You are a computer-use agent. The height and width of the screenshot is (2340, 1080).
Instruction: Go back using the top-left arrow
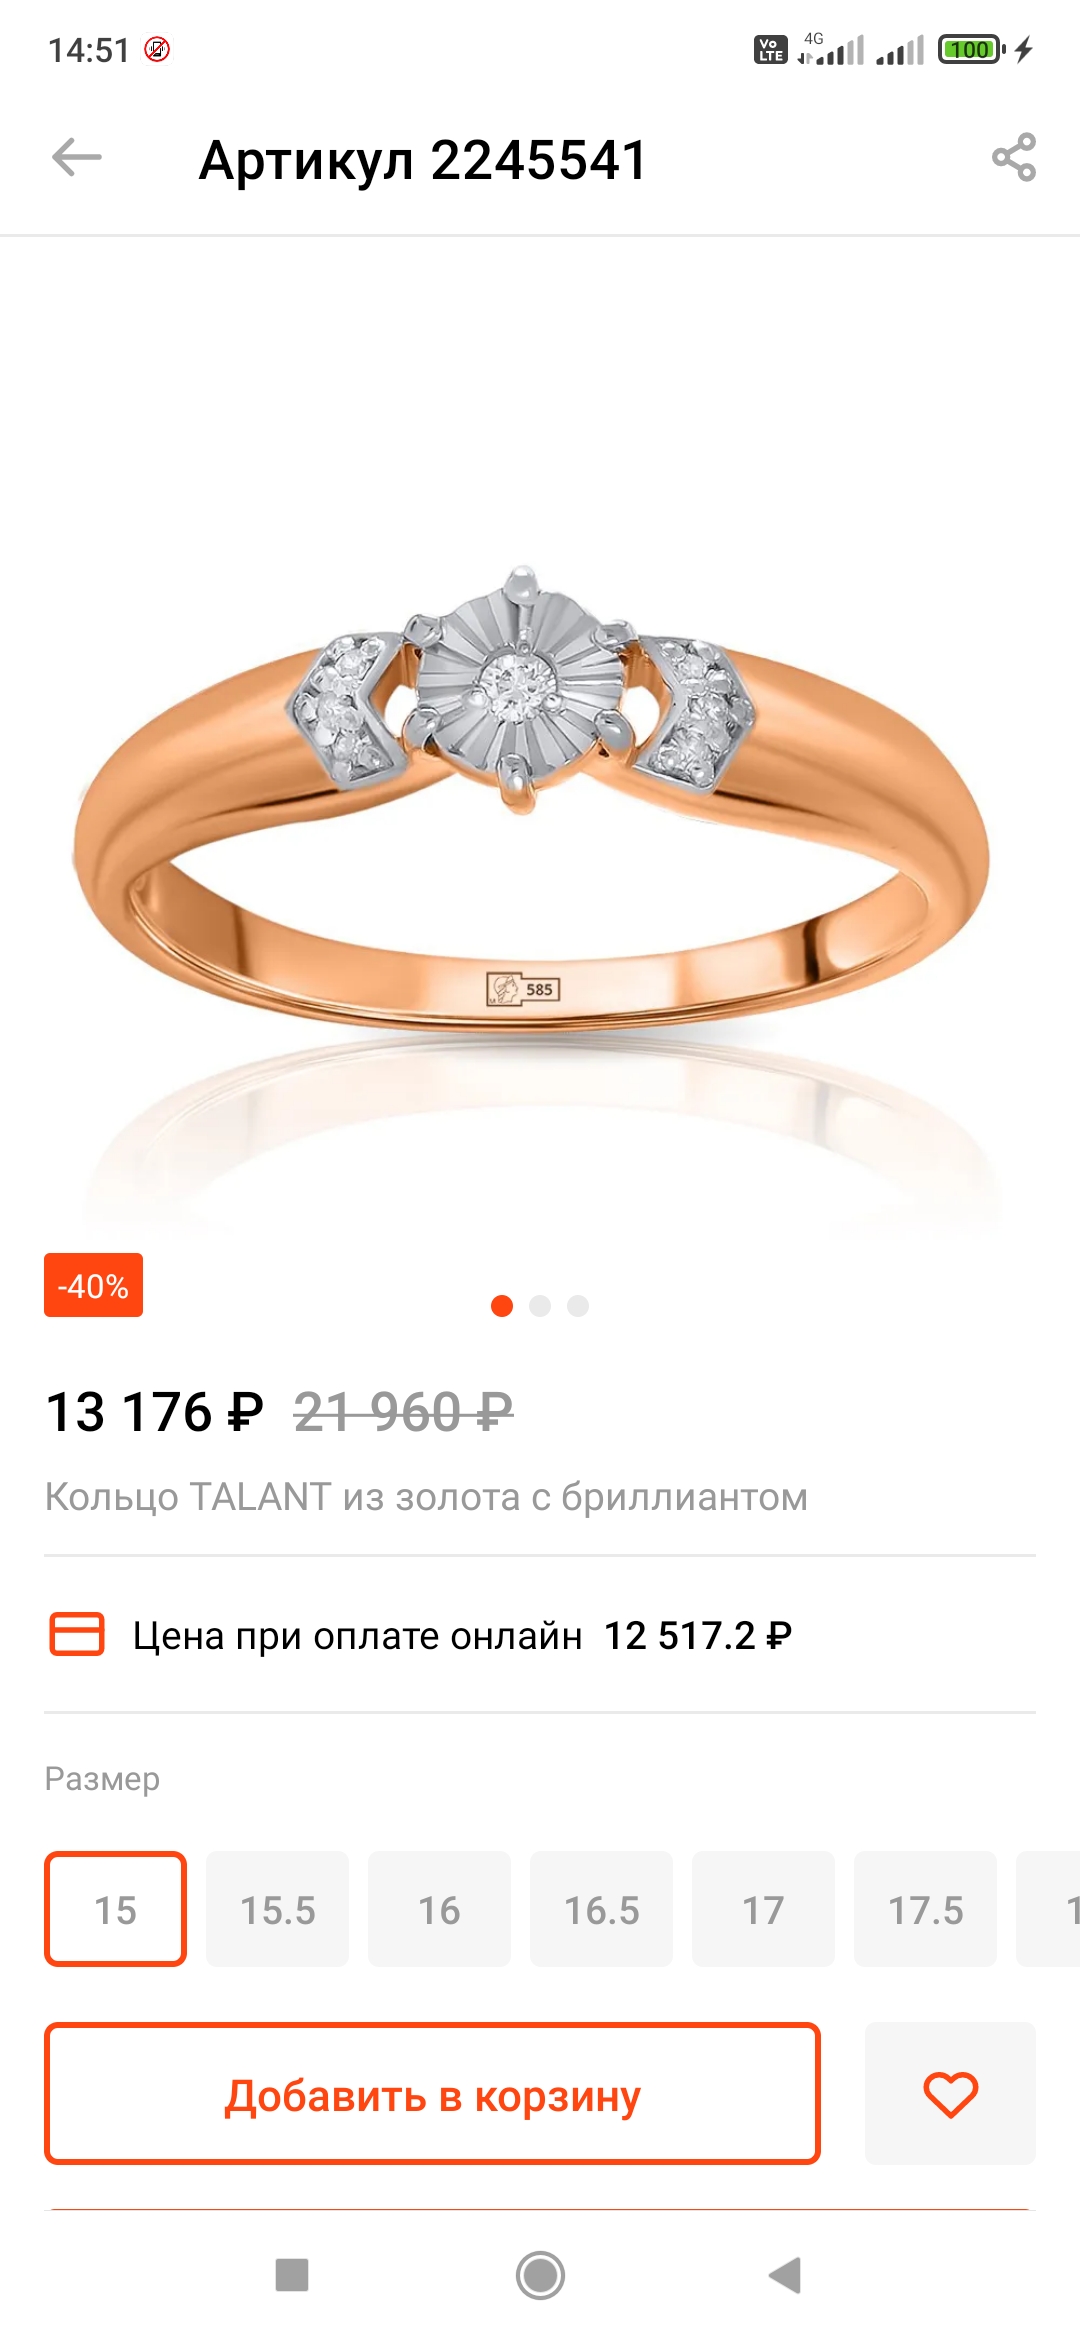pos(77,158)
